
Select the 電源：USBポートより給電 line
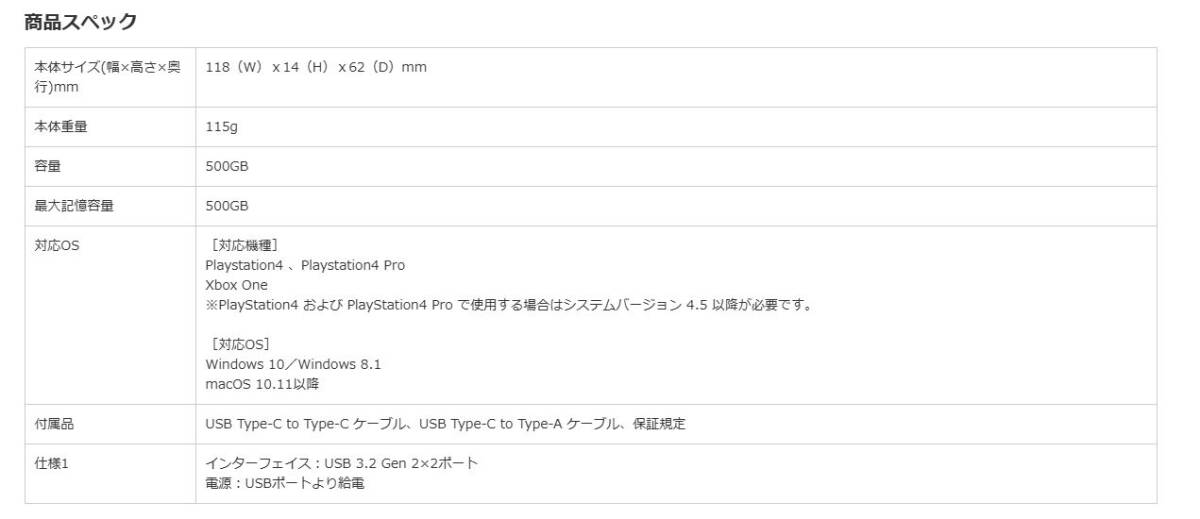pyautogui.click(x=285, y=483)
